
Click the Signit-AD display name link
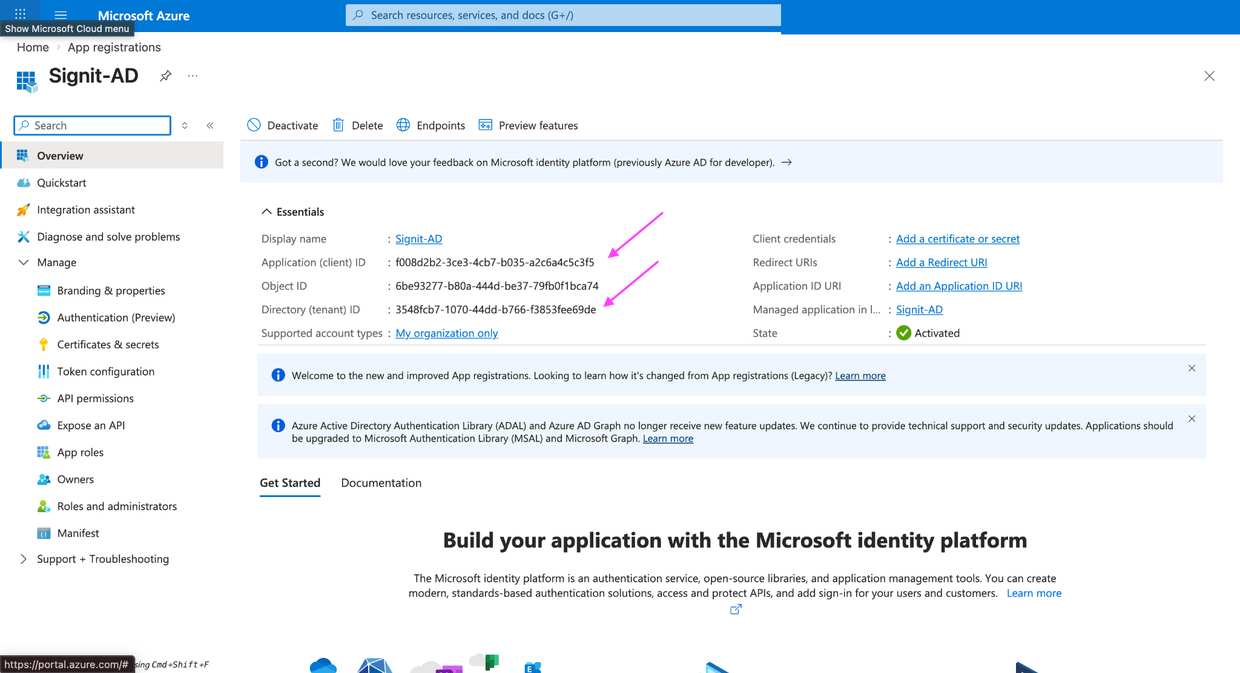coord(419,239)
